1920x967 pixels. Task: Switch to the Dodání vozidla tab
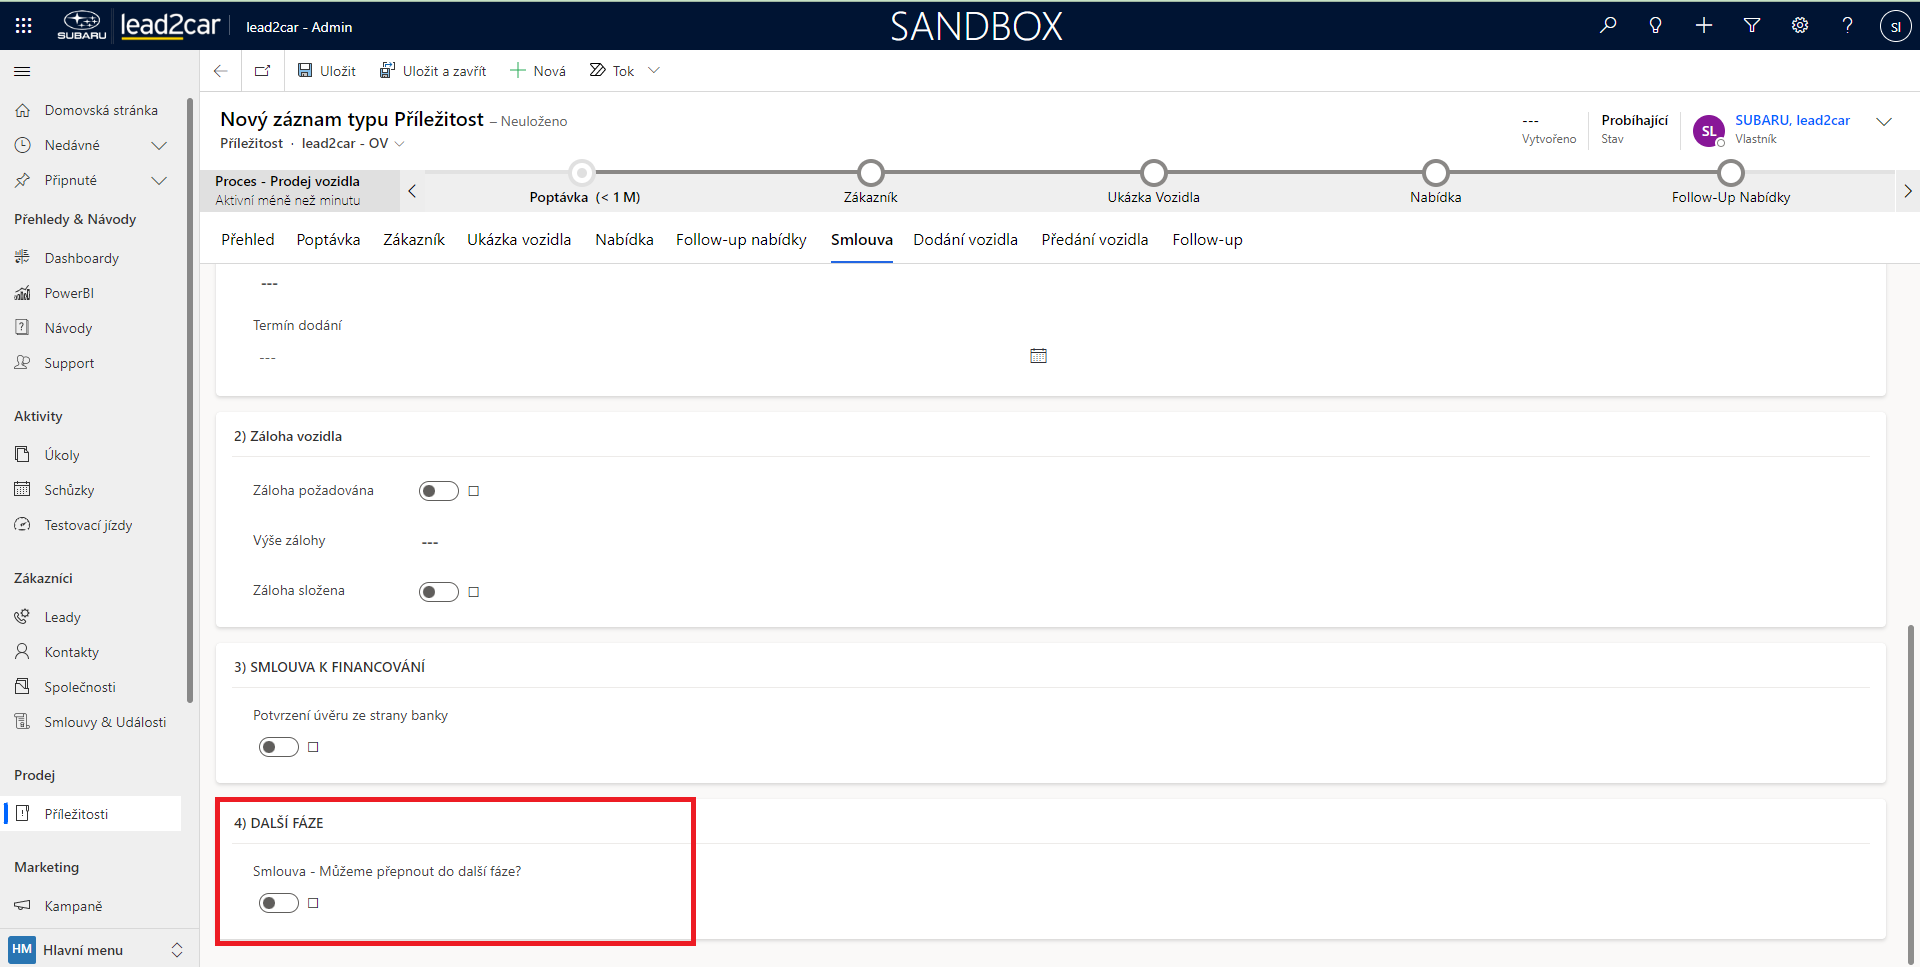965,240
